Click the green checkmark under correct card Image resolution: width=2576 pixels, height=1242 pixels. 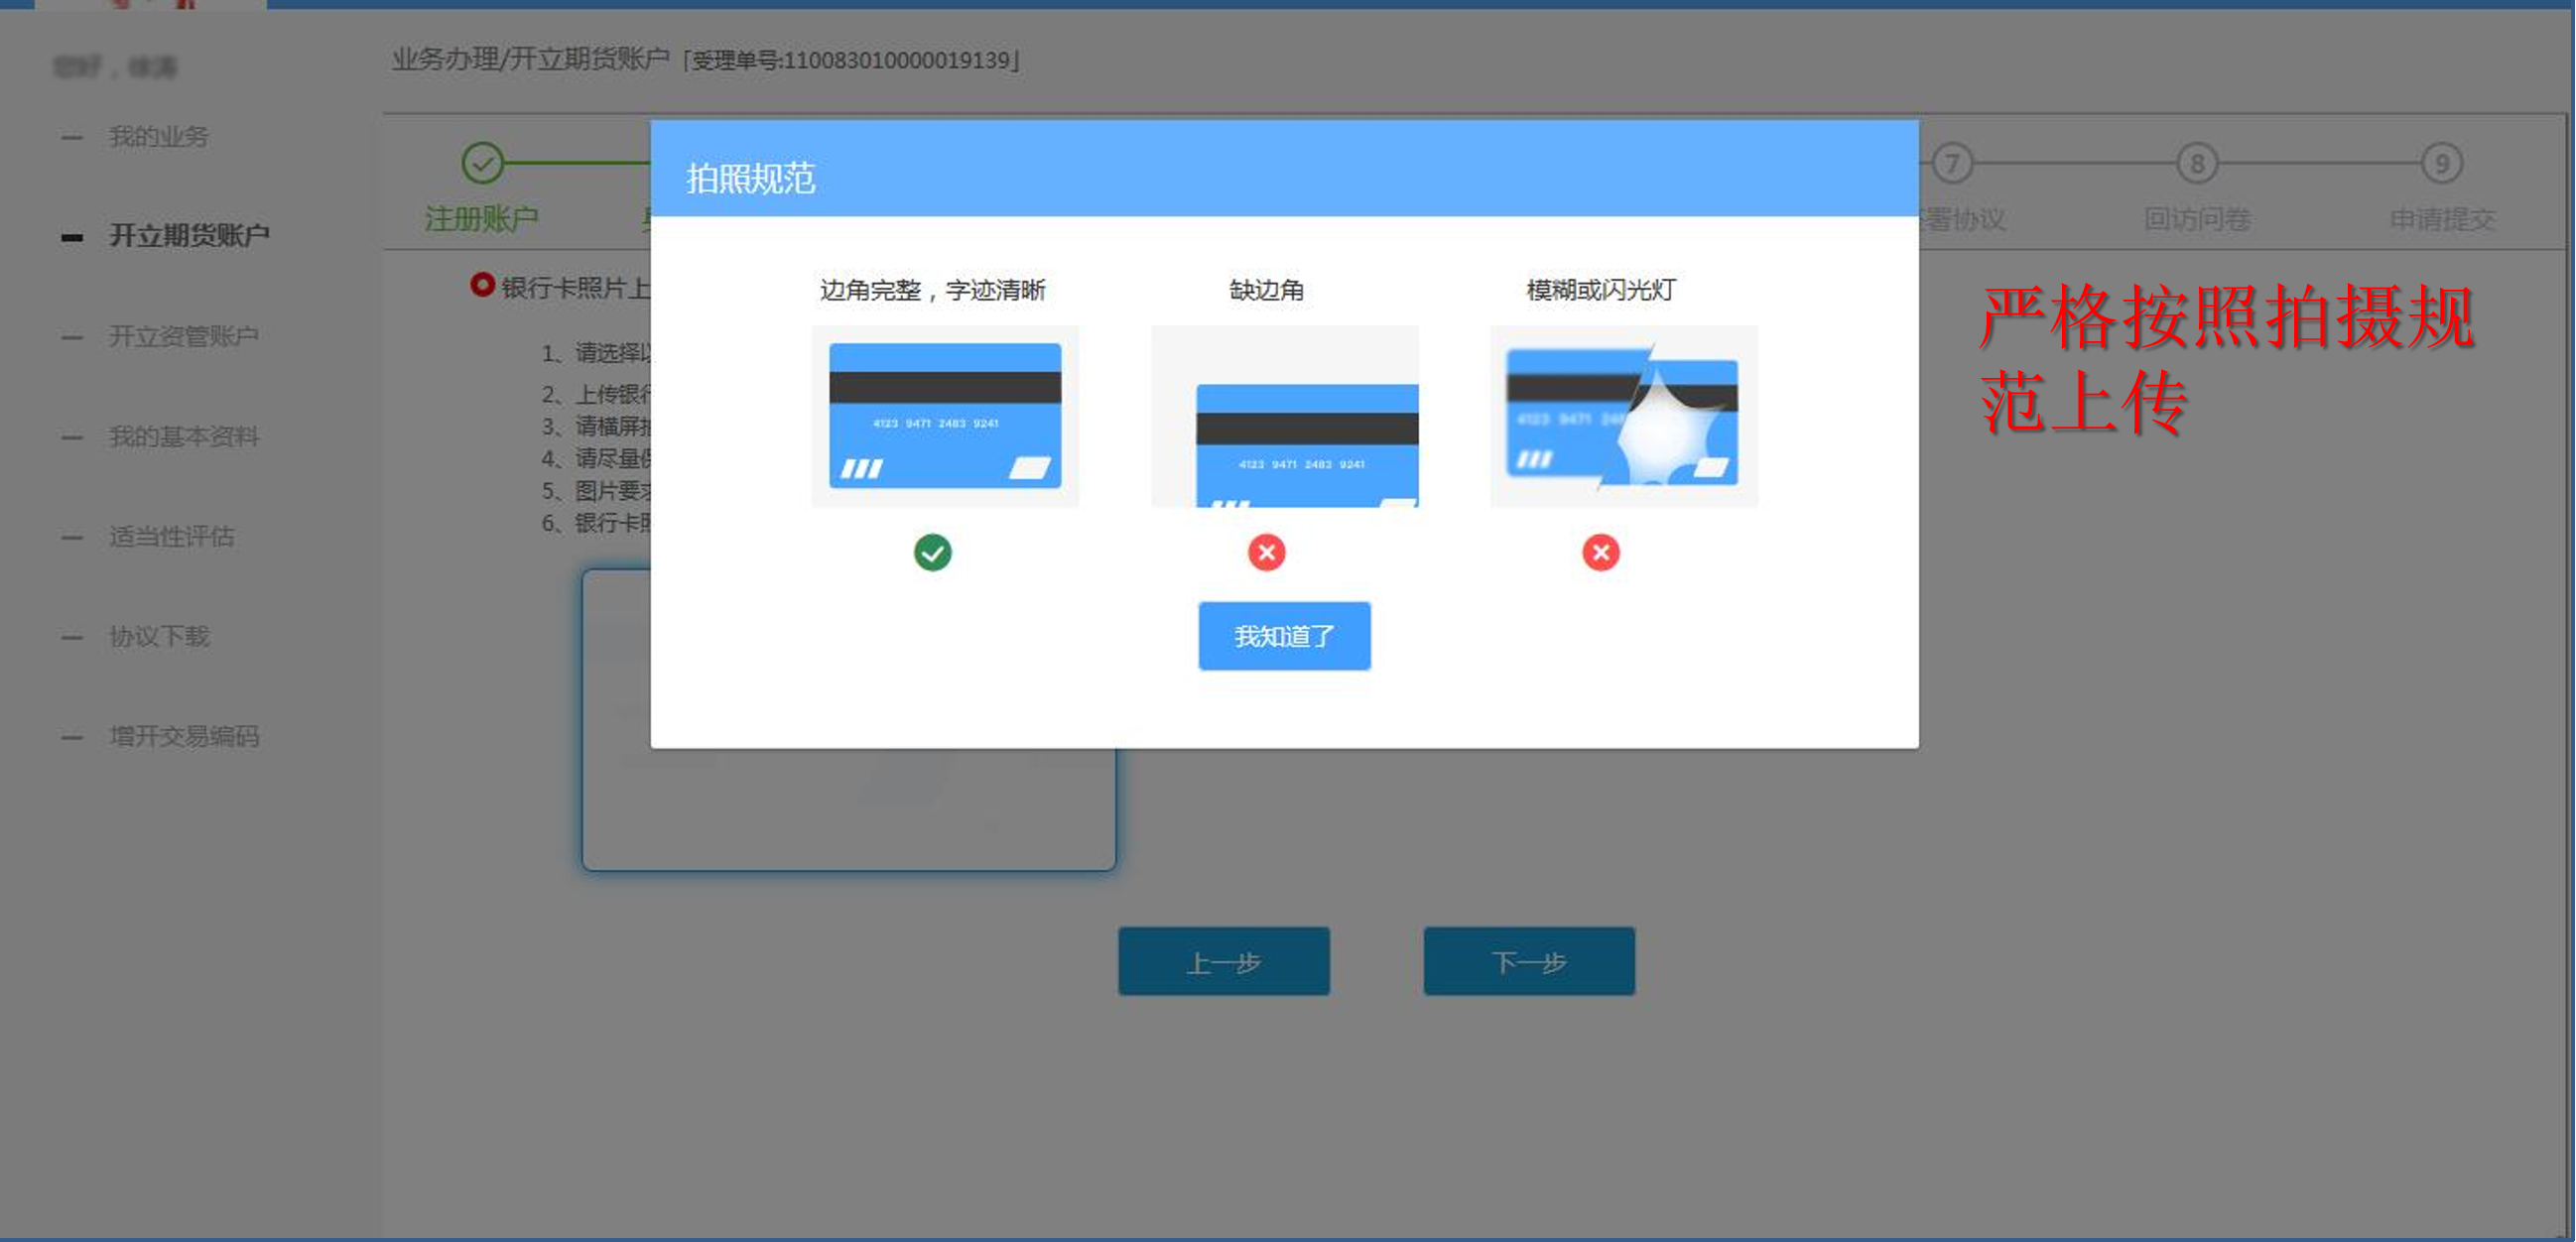click(x=932, y=552)
